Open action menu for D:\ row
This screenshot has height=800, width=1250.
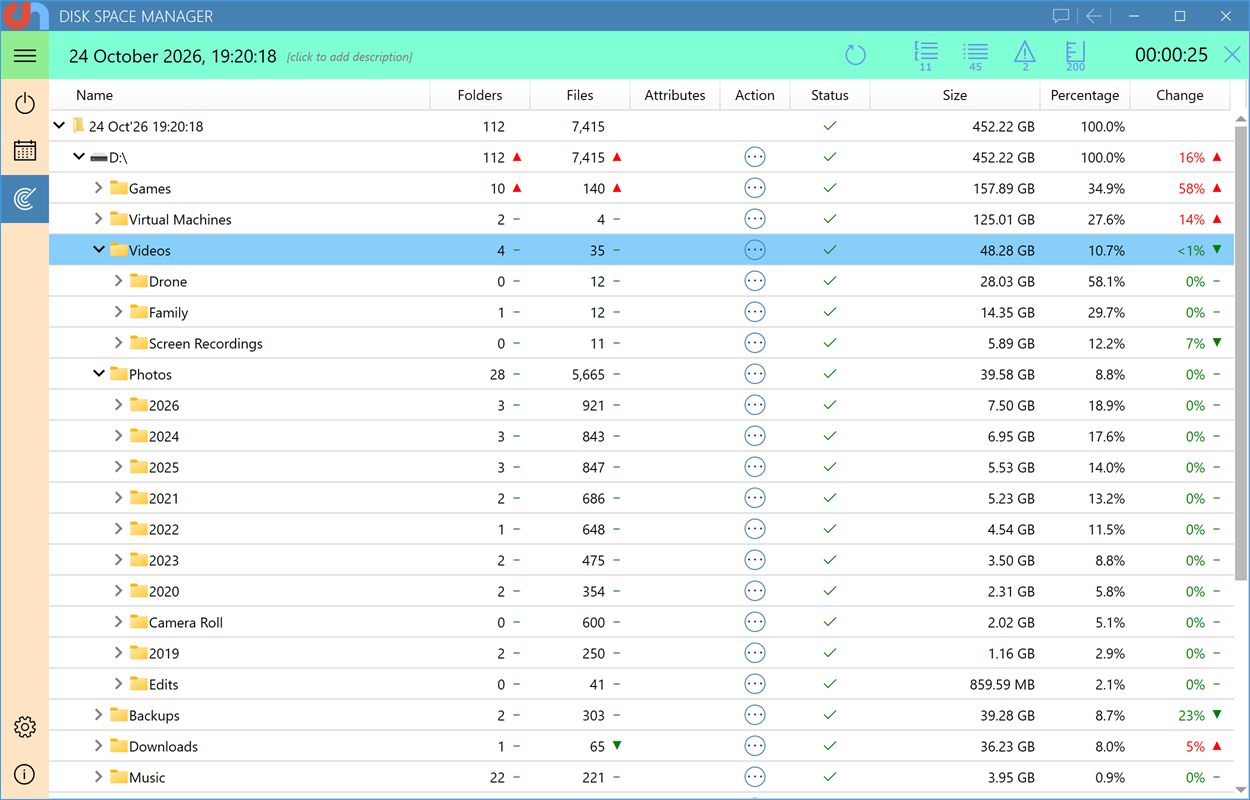(x=755, y=157)
